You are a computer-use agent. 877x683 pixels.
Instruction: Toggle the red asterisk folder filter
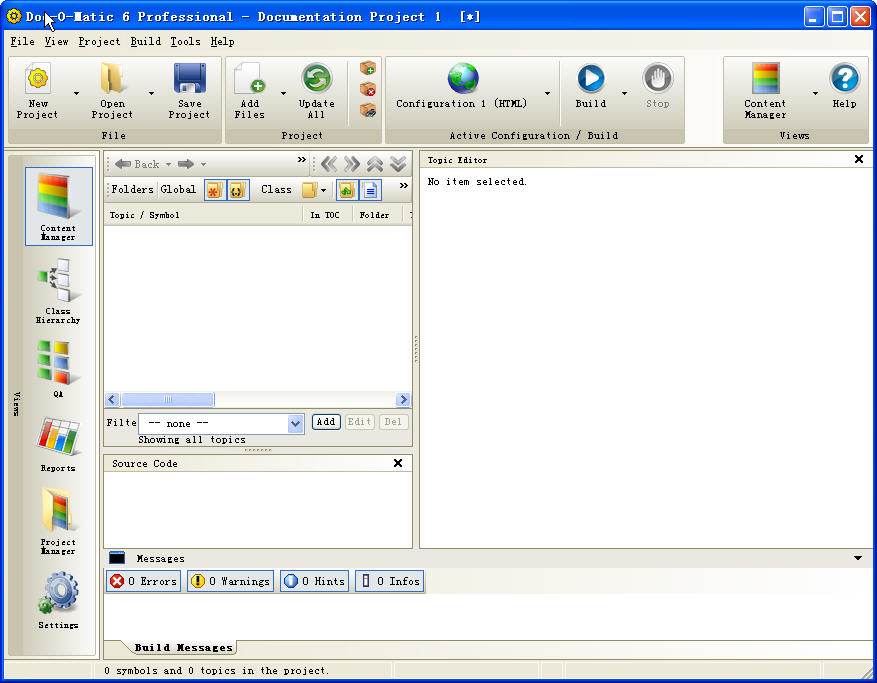[214, 190]
